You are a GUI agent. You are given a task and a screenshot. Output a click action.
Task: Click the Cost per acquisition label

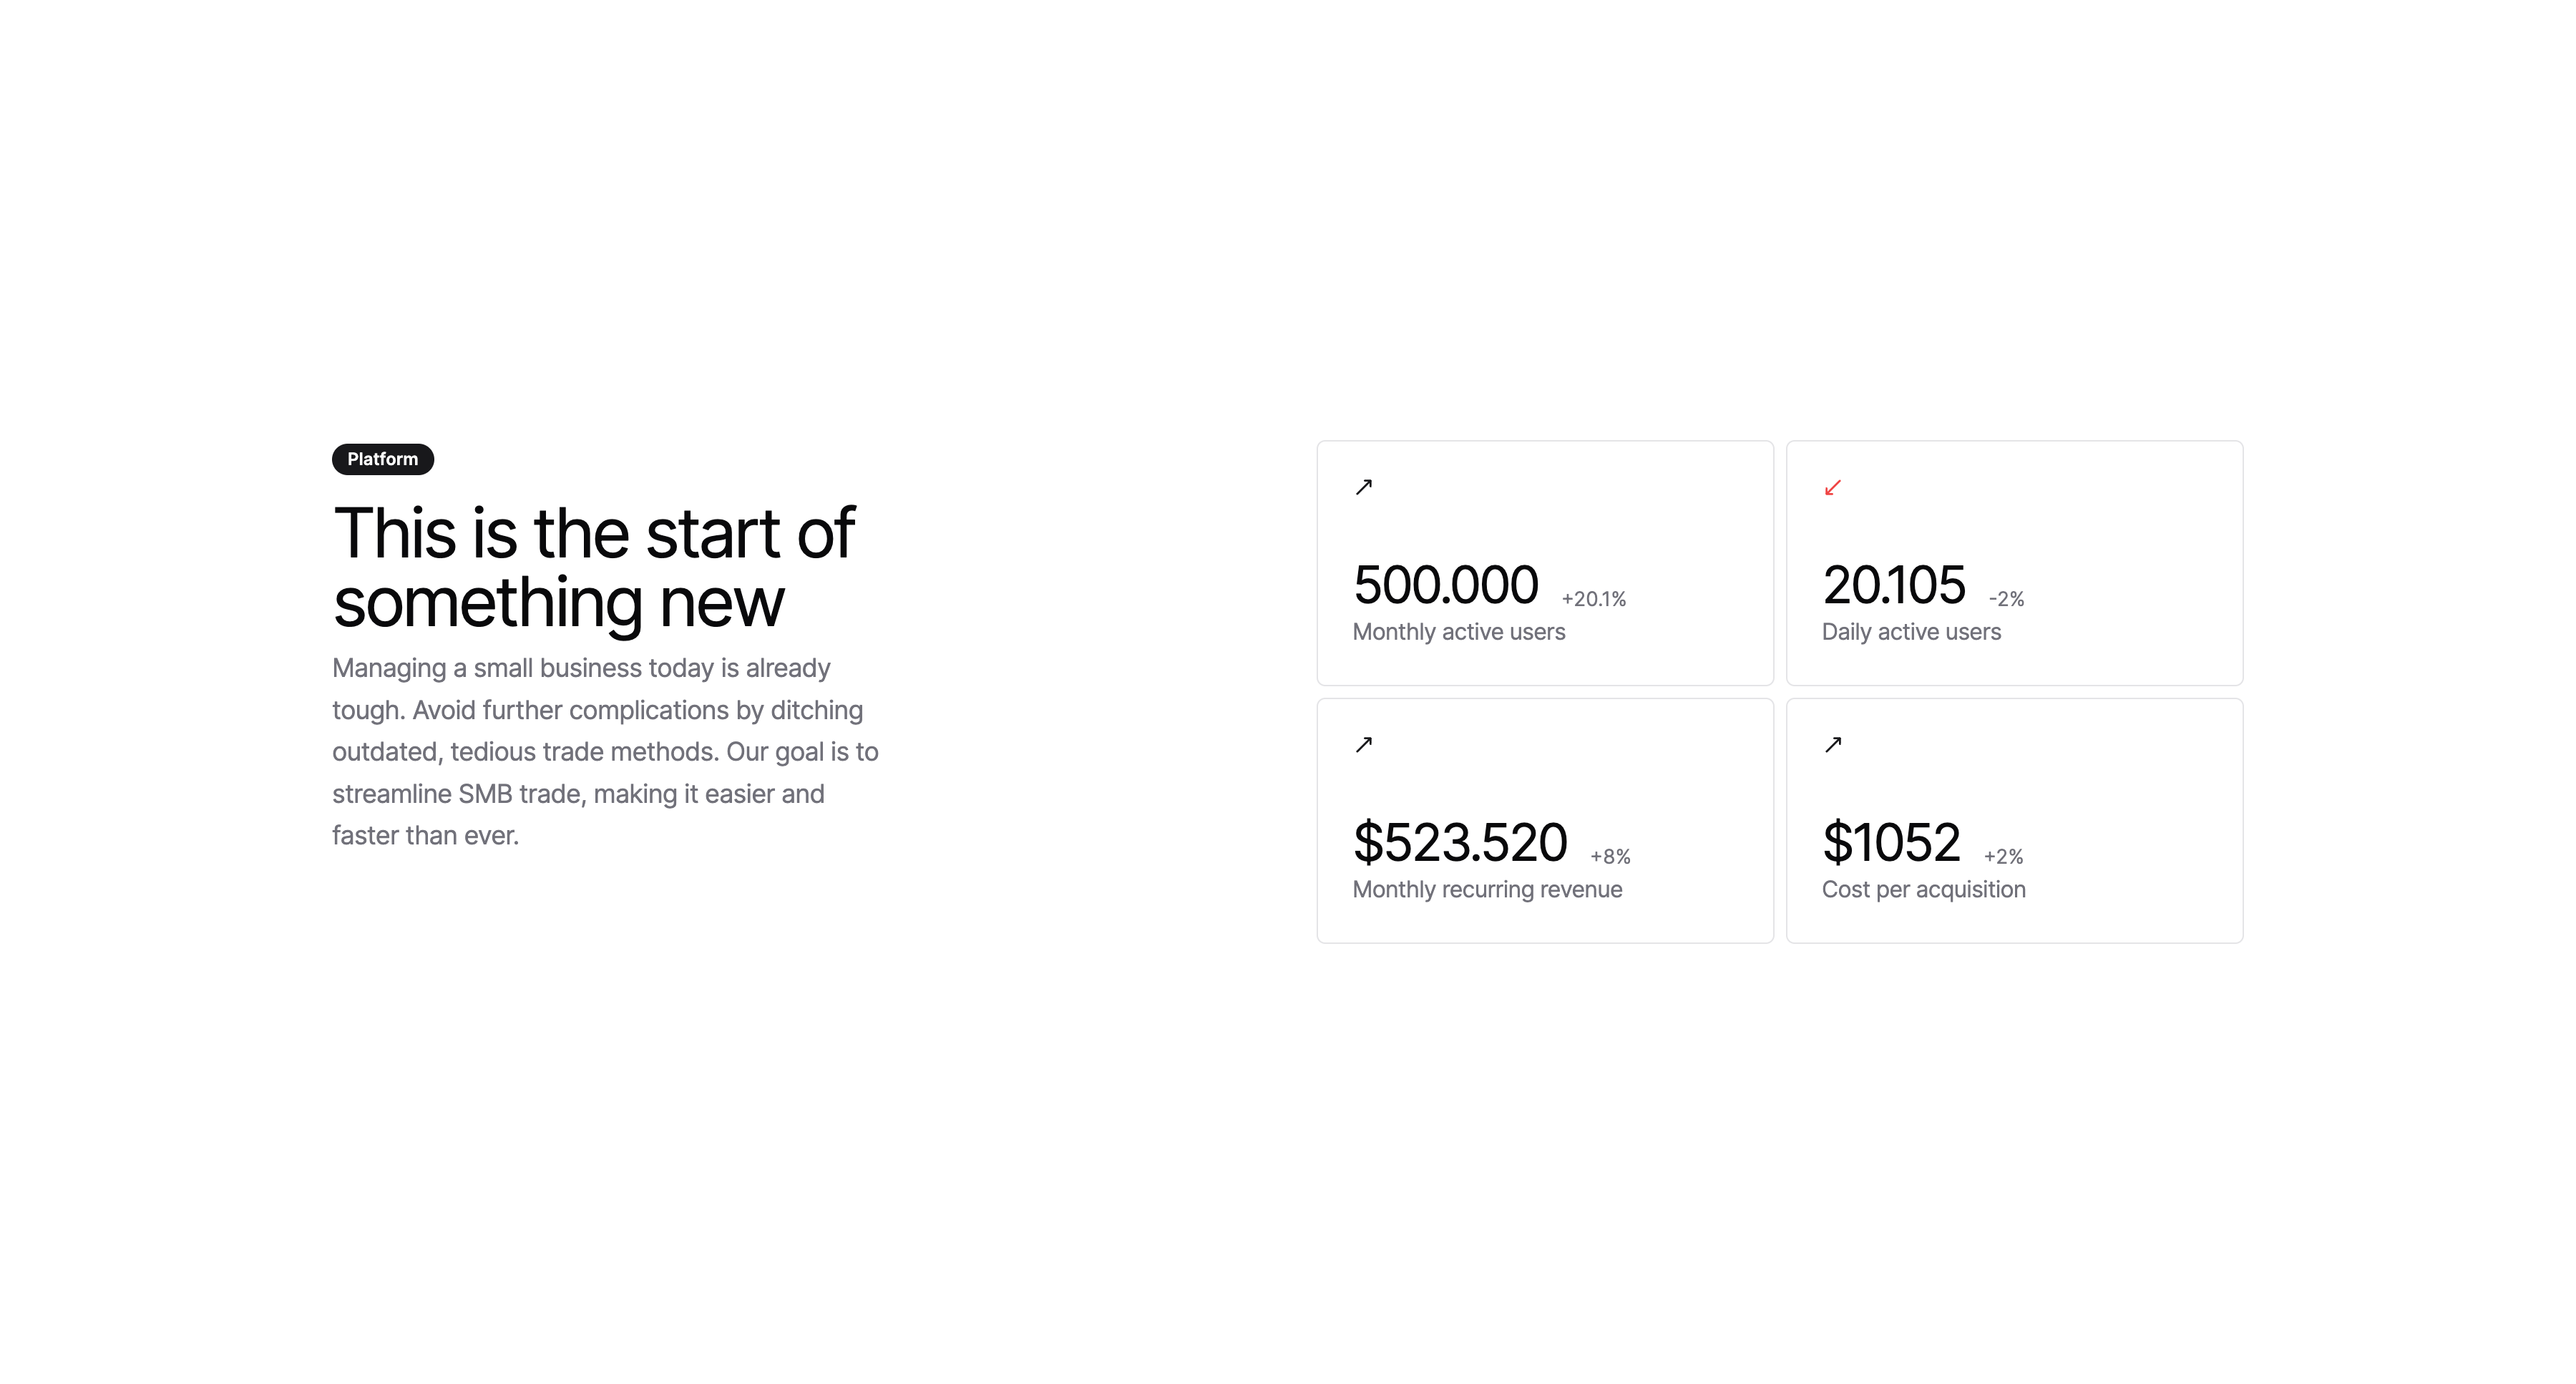pyautogui.click(x=1923, y=890)
